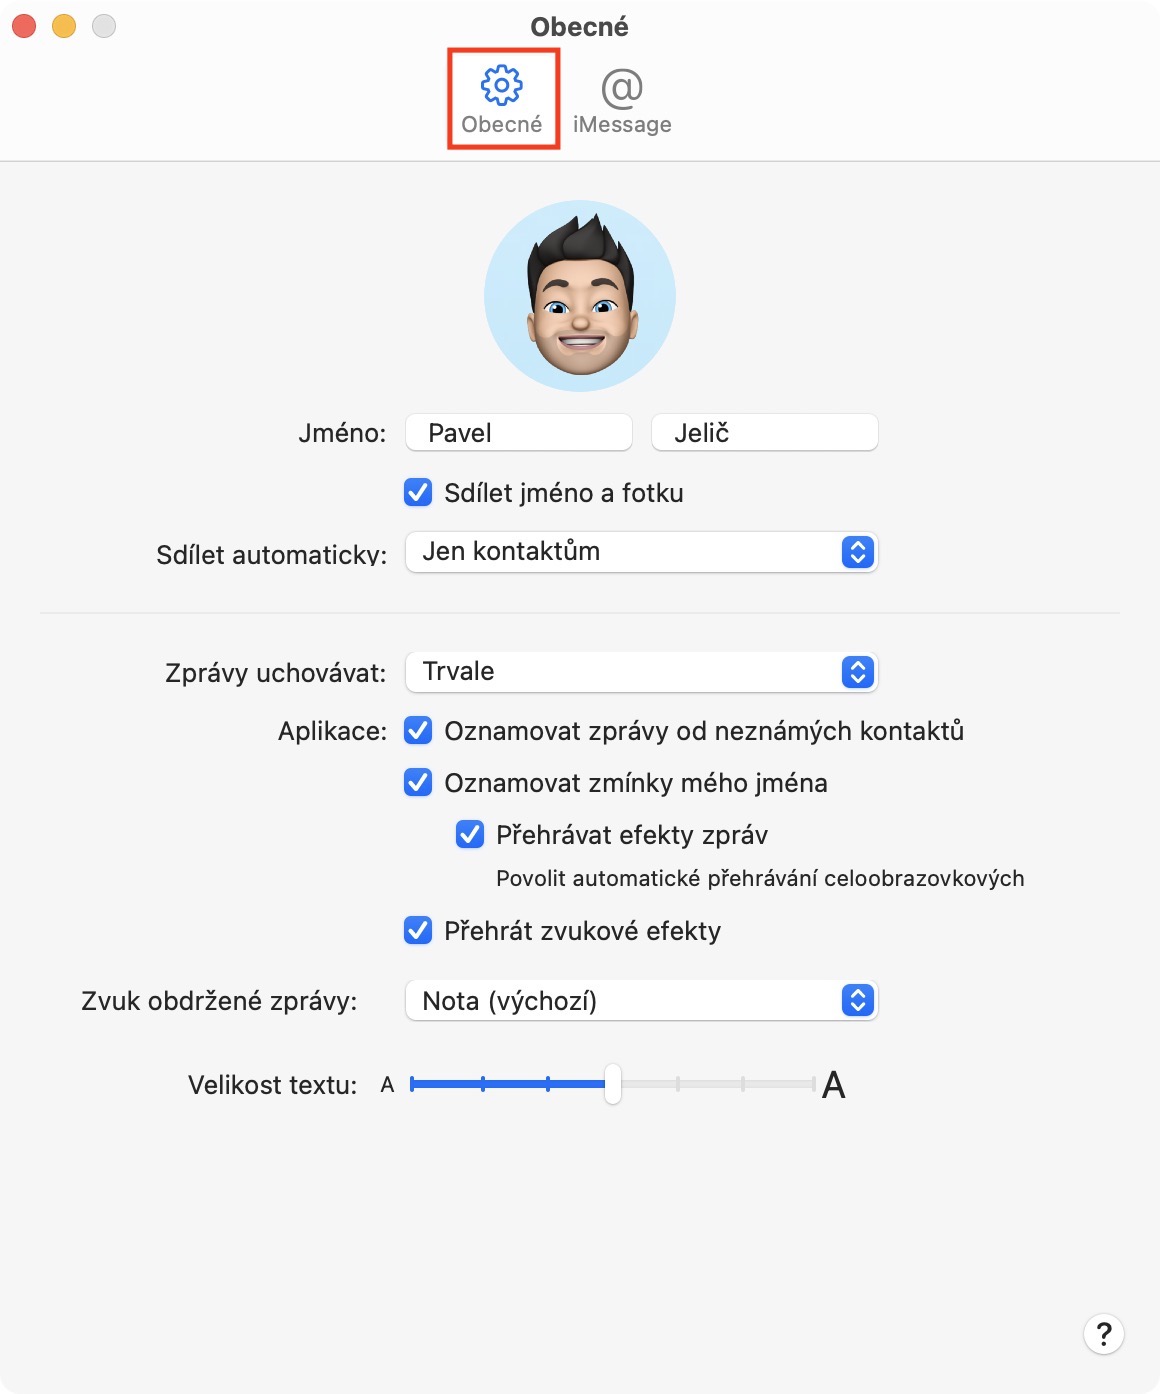
Task: Click the first name field 'Pavel'
Action: tap(518, 433)
